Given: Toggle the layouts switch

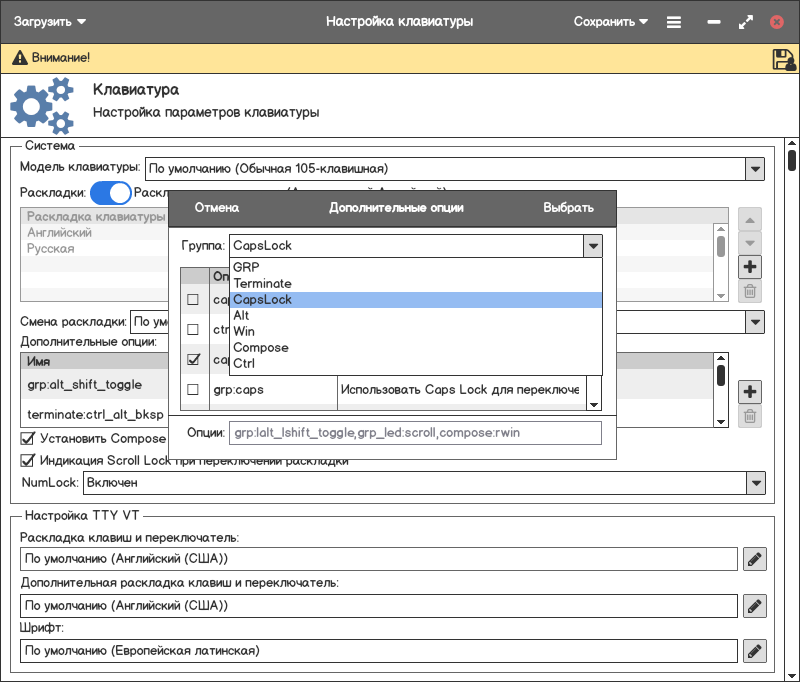Looking at the screenshot, I should pyautogui.click(x=110, y=192).
